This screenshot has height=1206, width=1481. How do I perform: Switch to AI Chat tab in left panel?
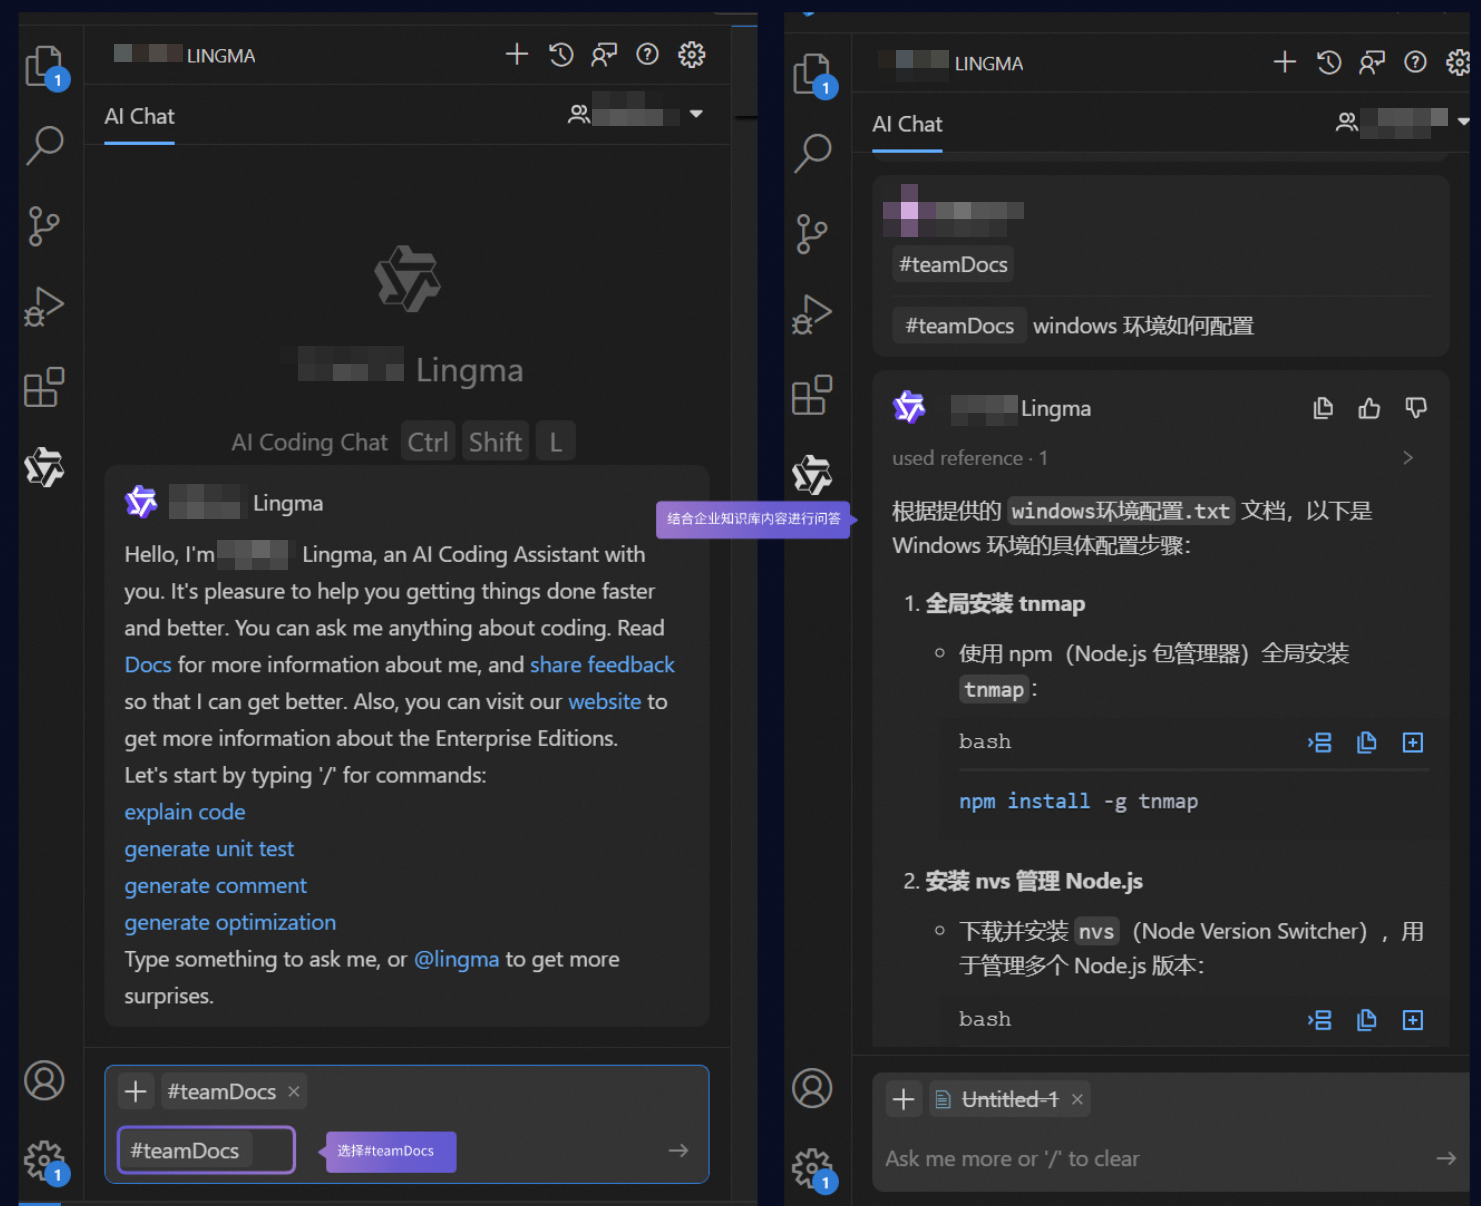[x=139, y=117]
